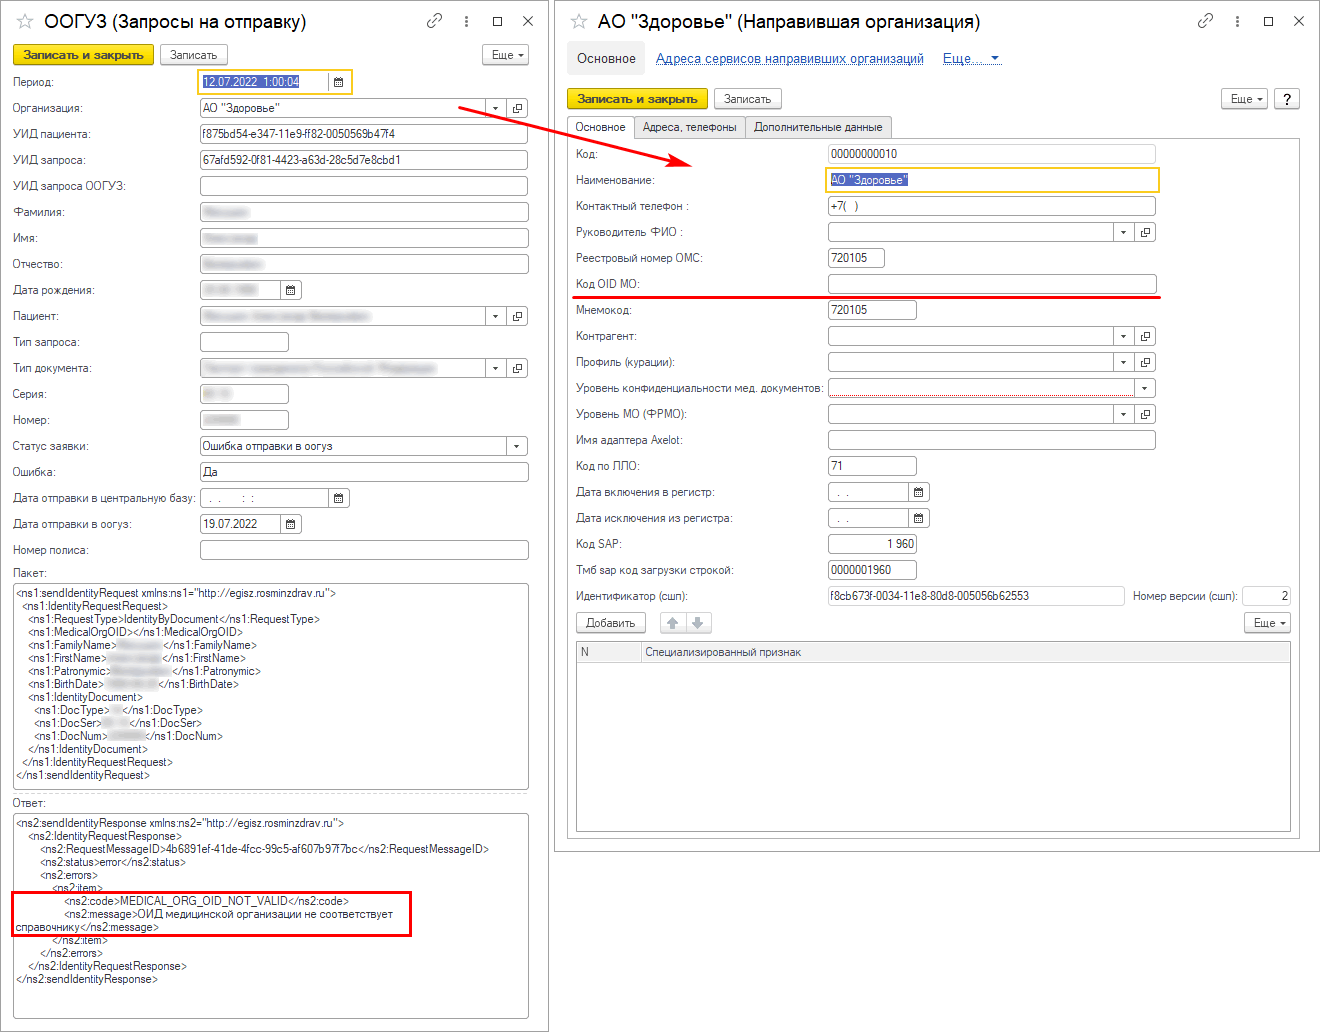Move row up arrow in table toolbar
This screenshot has width=1320, height=1032.
pyautogui.click(x=673, y=623)
